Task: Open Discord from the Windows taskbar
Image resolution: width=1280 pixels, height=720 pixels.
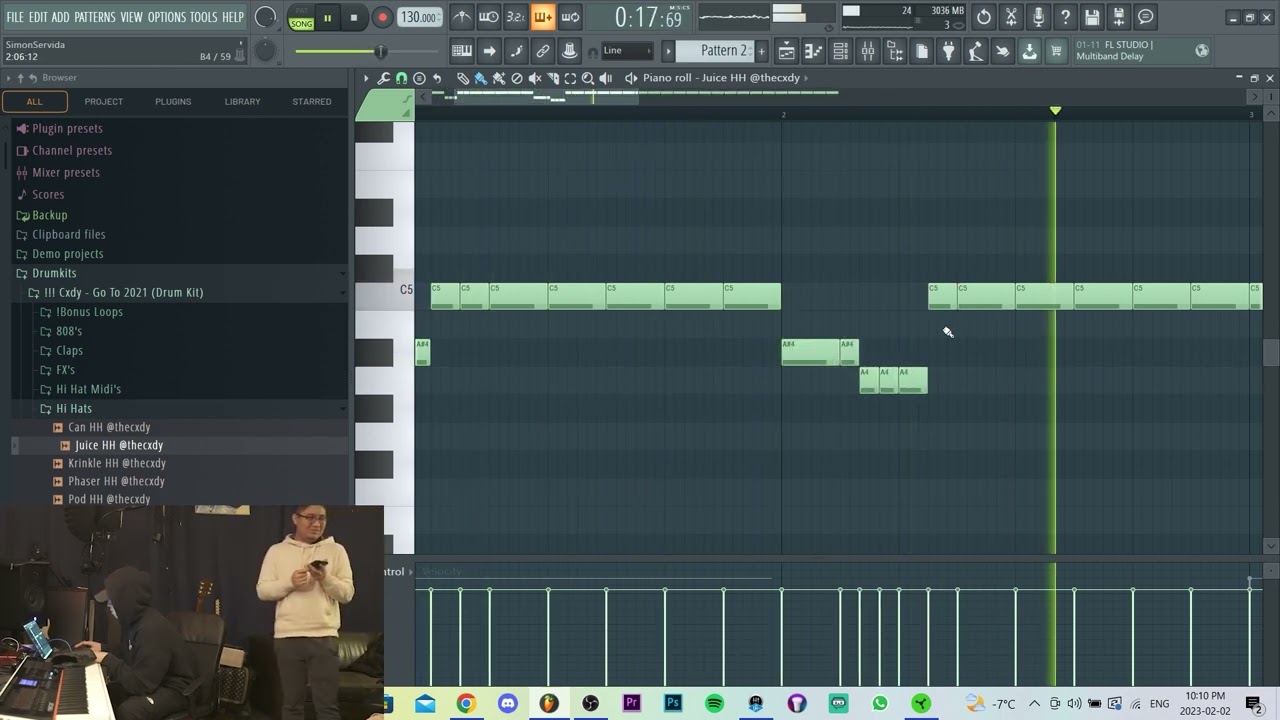Action: point(507,704)
